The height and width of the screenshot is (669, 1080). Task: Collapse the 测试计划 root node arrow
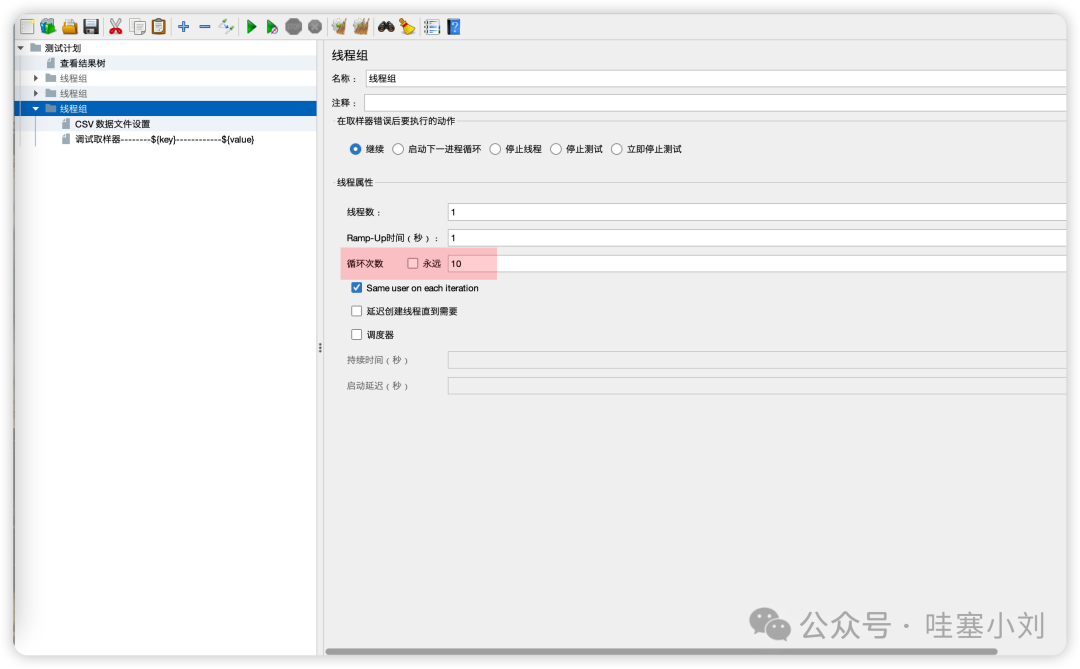click(x=21, y=48)
